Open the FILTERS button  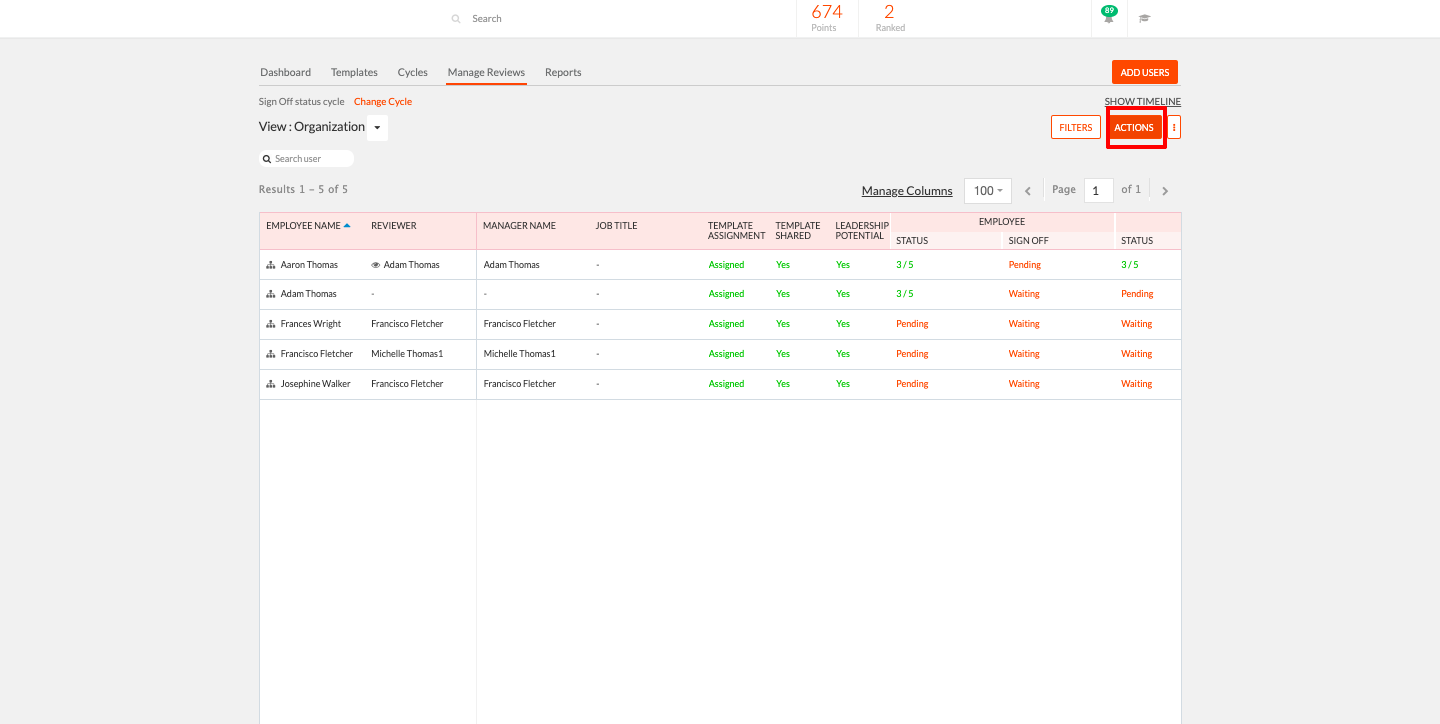coord(1076,127)
